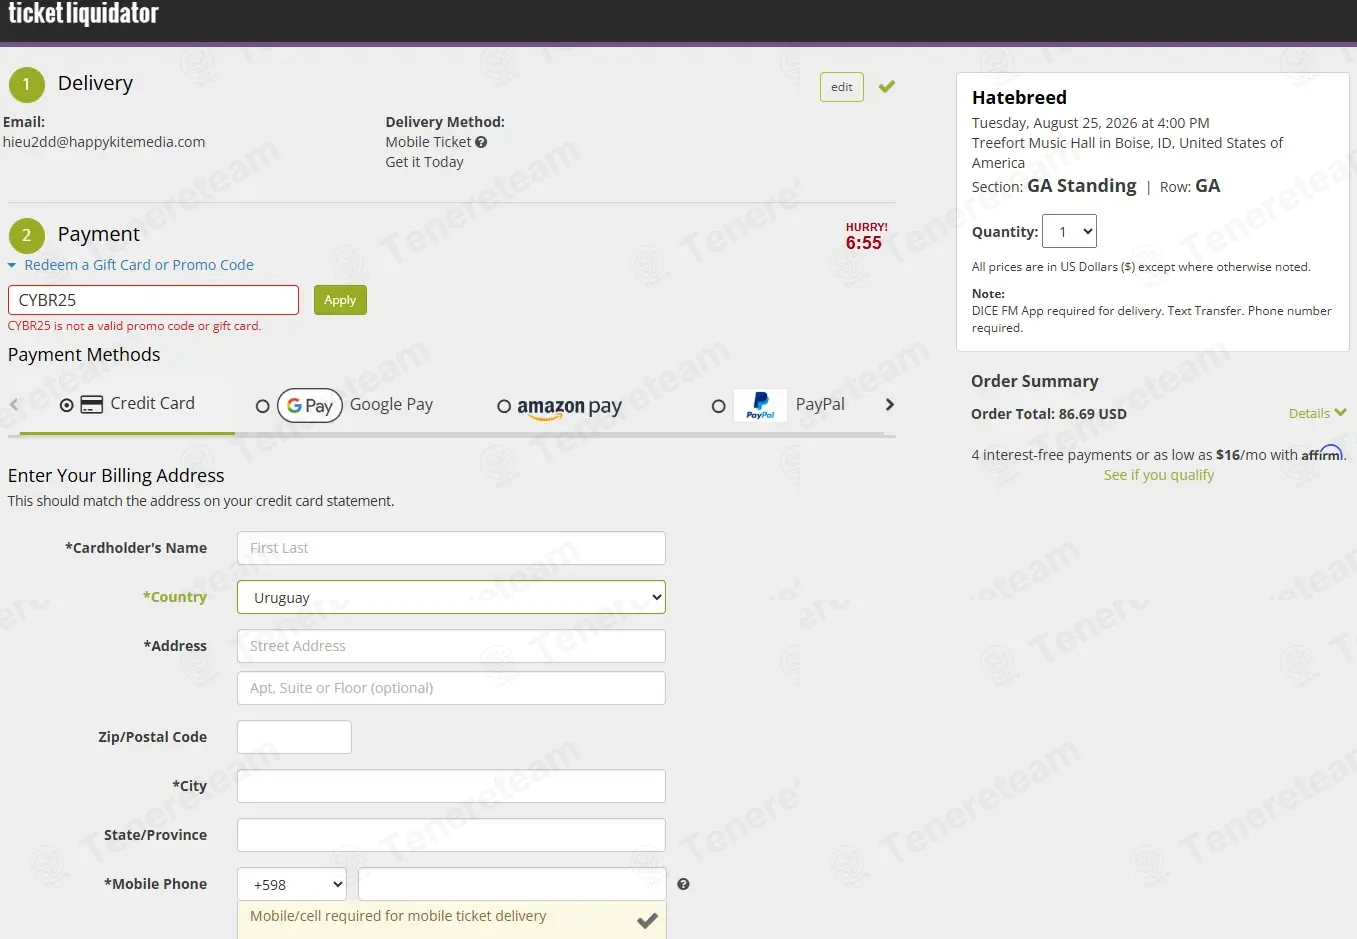Viewport: 1357px width, 939px height.
Task: Click the PayPal logo icon
Action: coord(760,405)
